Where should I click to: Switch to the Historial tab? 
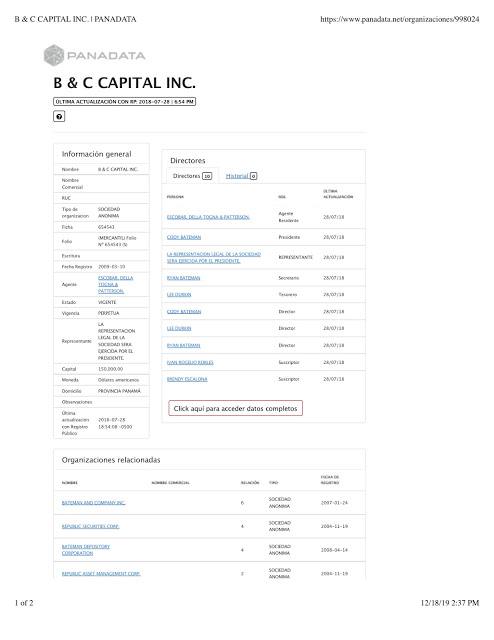pos(237,176)
